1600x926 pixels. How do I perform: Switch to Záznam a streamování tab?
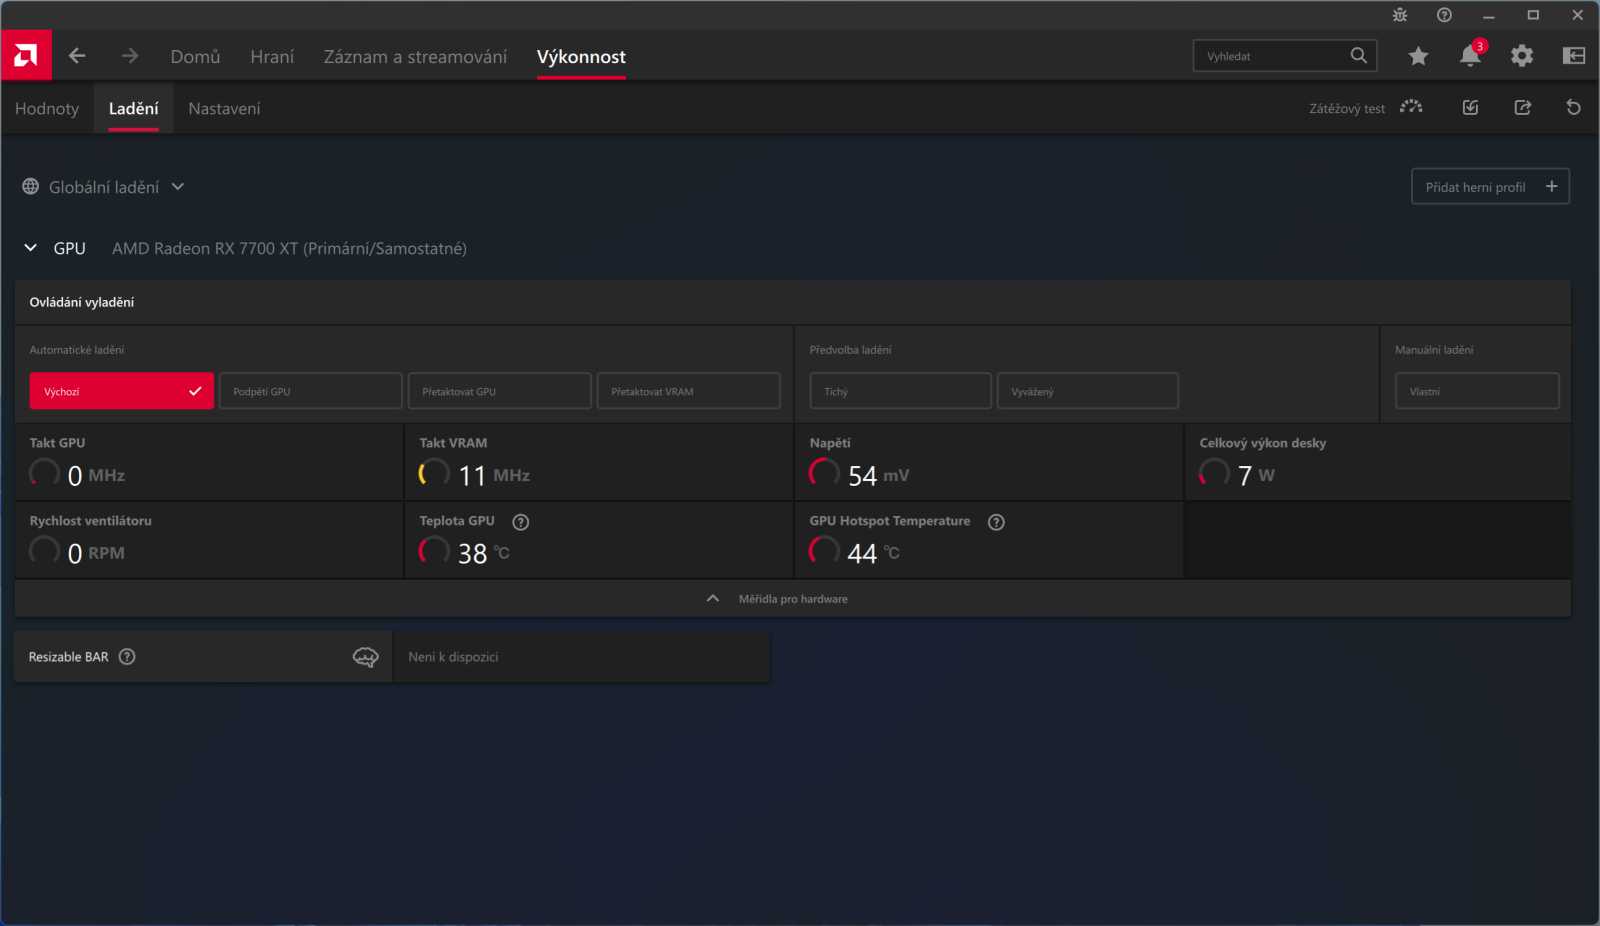pyautogui.click(x=415, y=57)
